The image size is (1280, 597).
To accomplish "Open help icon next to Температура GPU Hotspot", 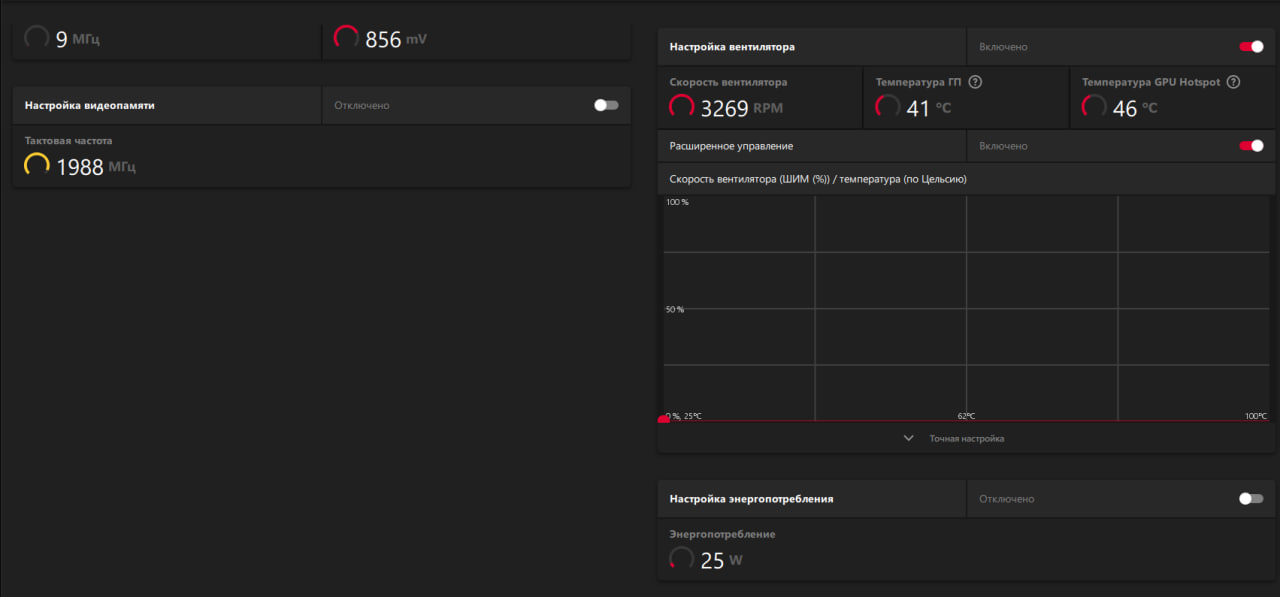I will coord(1233,82).
